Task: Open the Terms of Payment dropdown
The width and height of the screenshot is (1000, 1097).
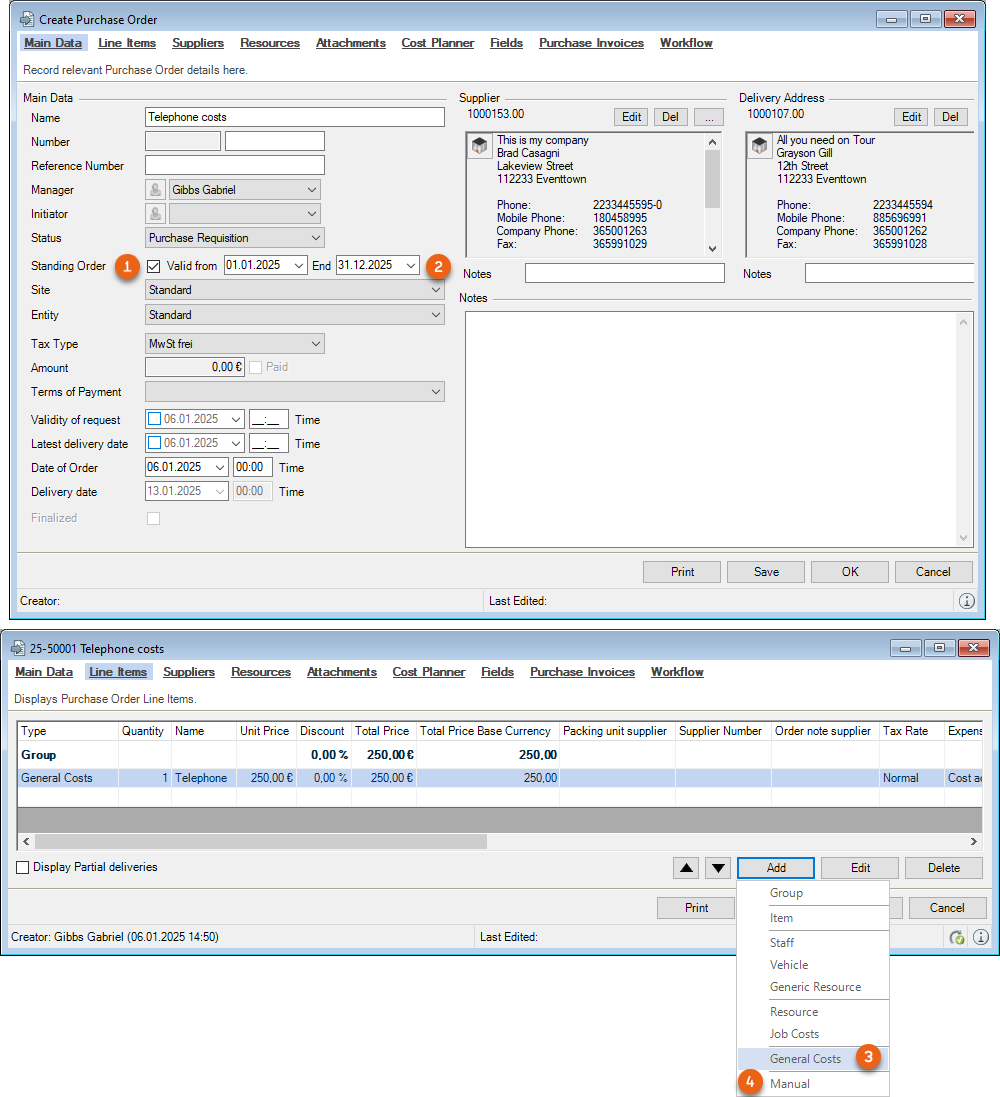Action: point(295,392)
